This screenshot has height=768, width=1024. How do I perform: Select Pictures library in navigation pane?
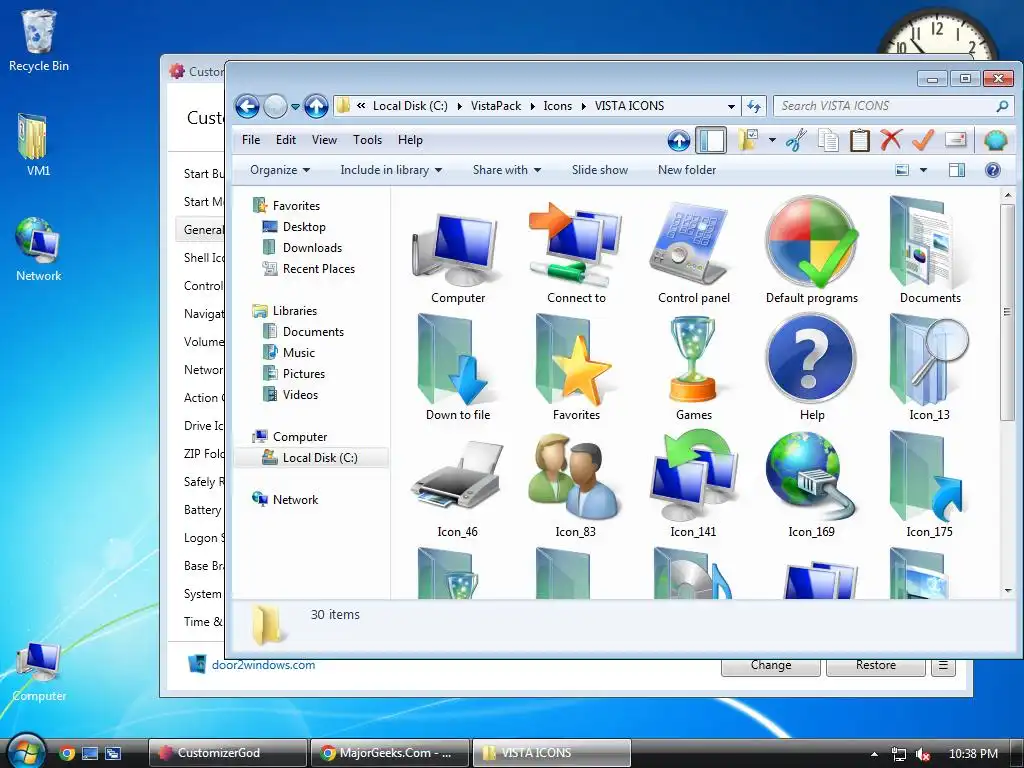304,374
